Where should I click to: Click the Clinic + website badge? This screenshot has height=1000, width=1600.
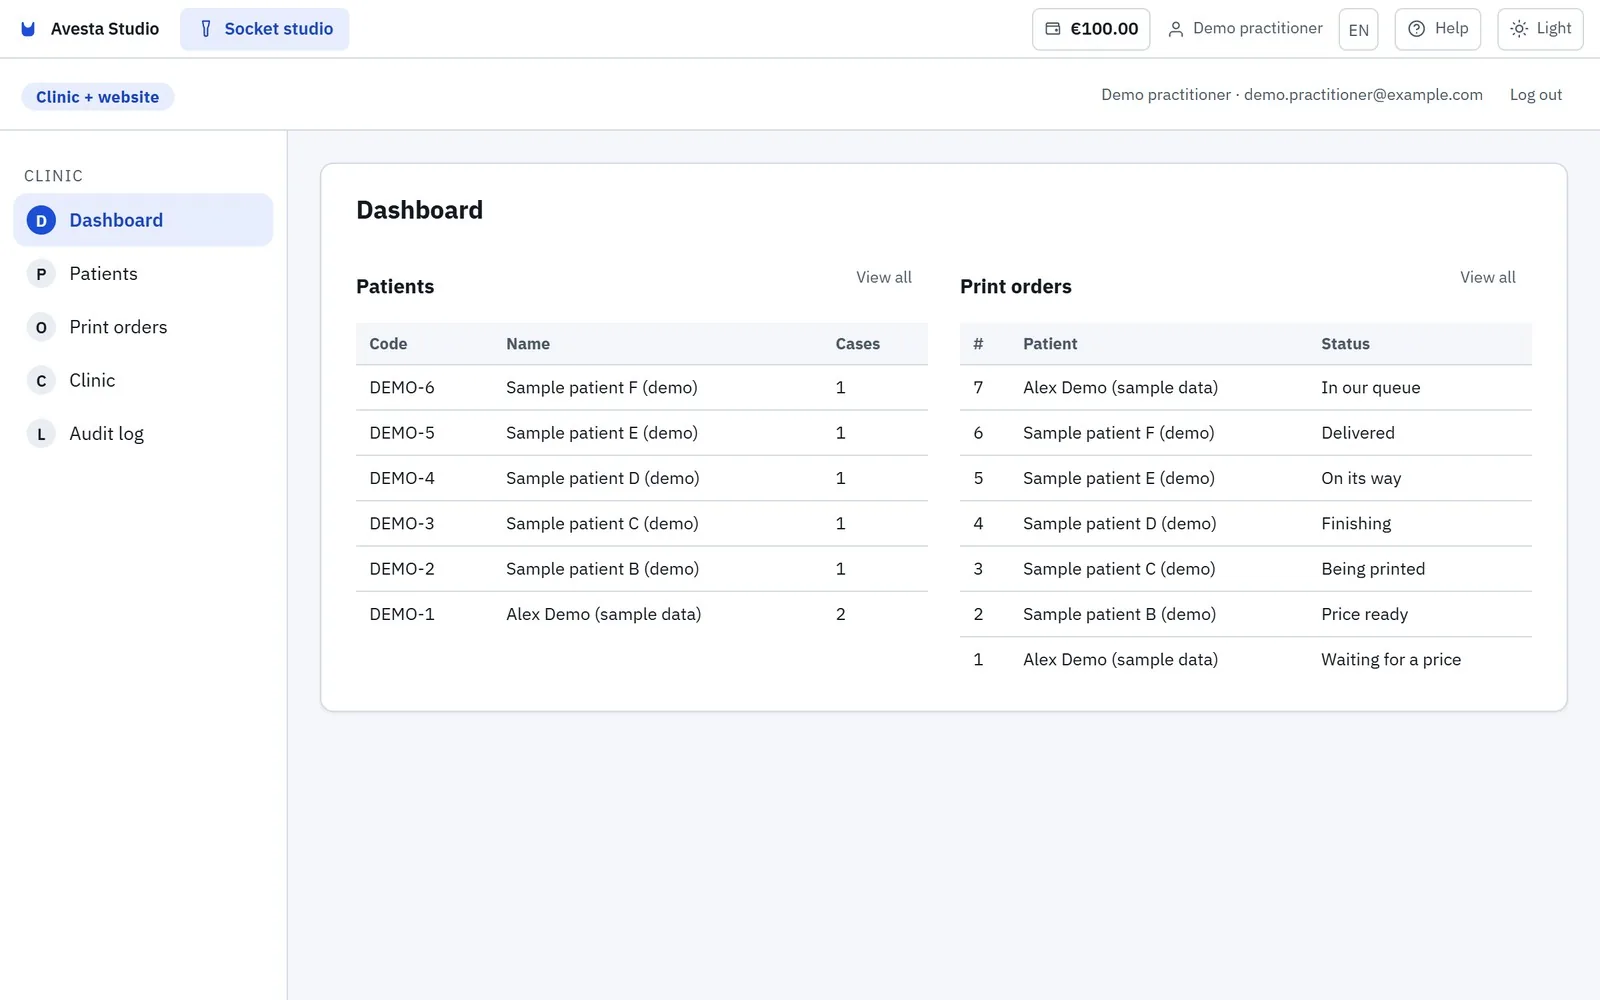[x=98, y=97]
